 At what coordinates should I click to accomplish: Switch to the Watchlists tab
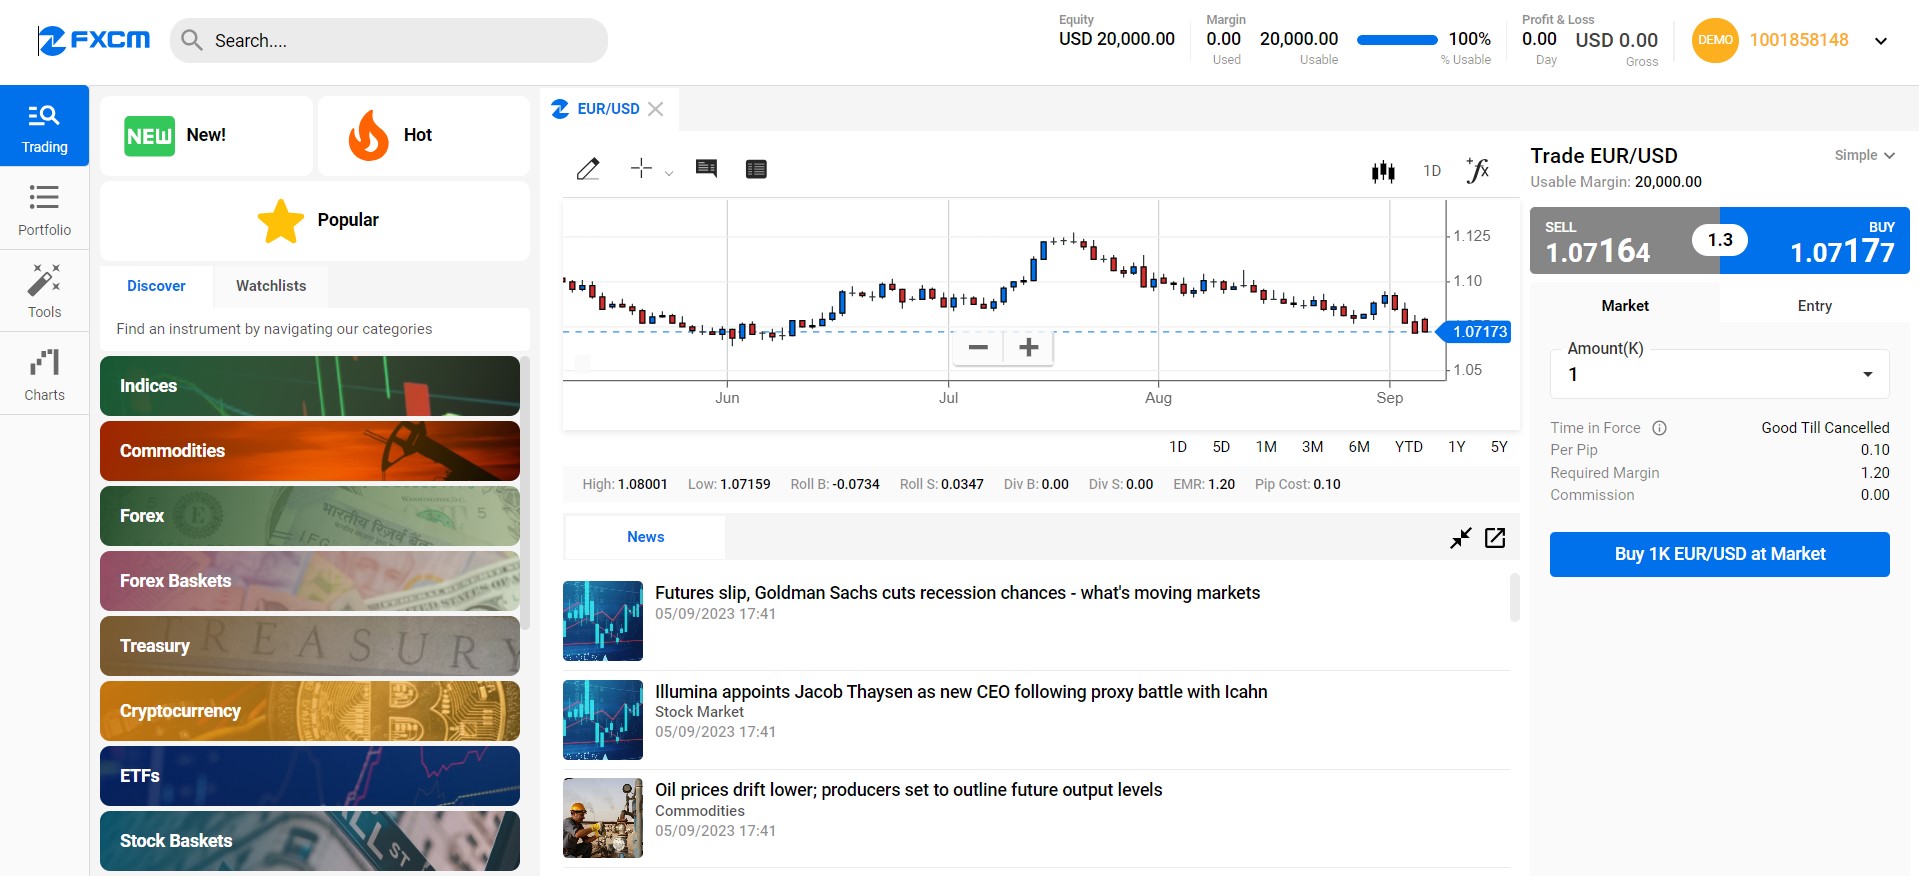point(271,286)
